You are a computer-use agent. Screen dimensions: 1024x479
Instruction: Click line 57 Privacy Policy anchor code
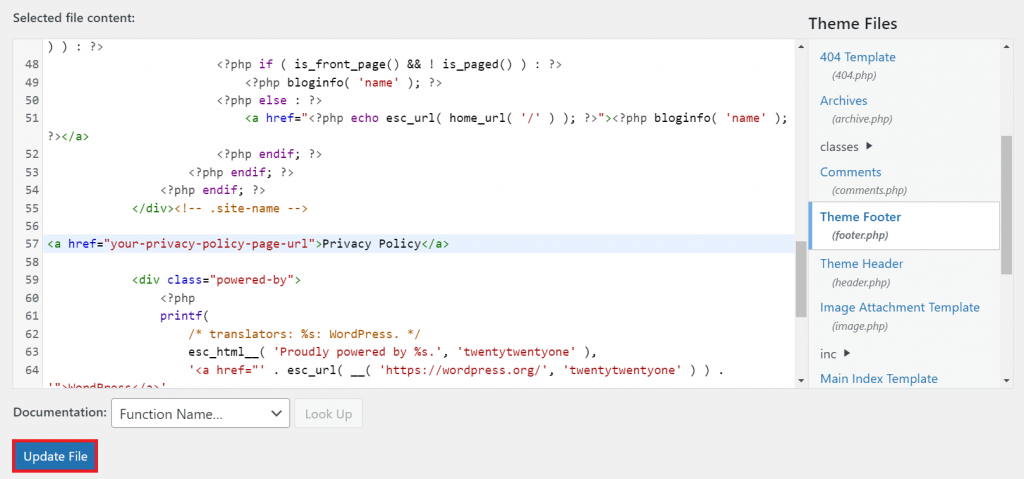click(248, 244)
